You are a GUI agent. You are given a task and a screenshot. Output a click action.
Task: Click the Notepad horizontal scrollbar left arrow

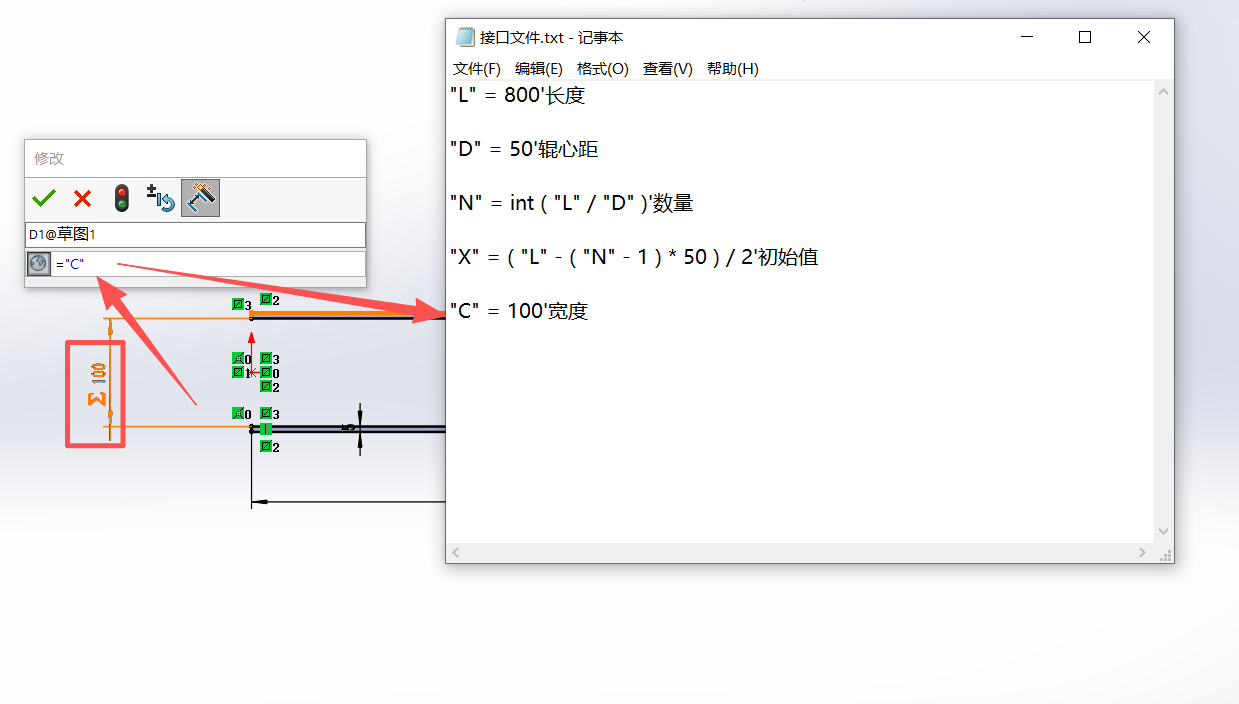456,553
